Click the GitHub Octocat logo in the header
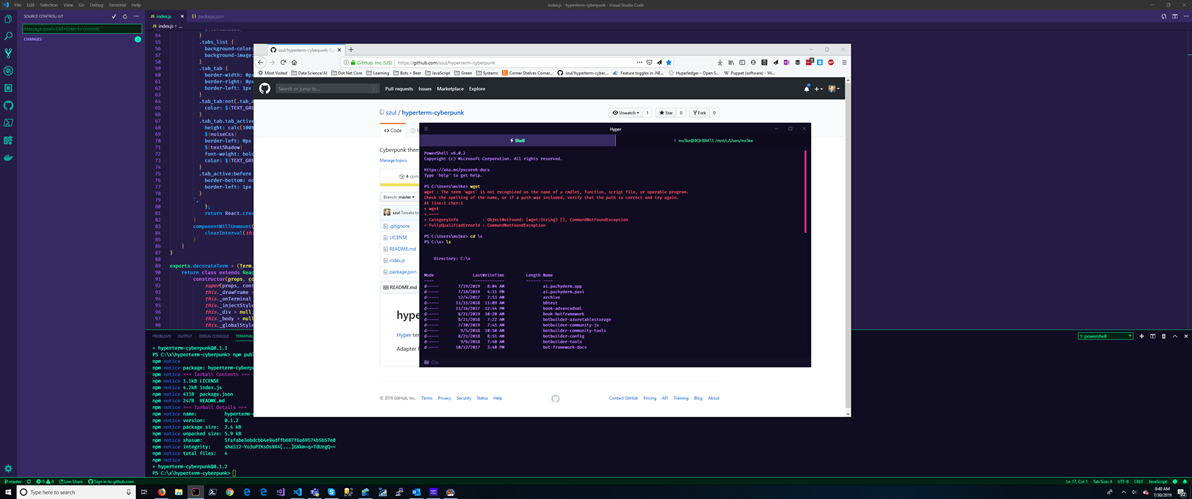This screenshot has width=1192, height=499. (265, 89)
